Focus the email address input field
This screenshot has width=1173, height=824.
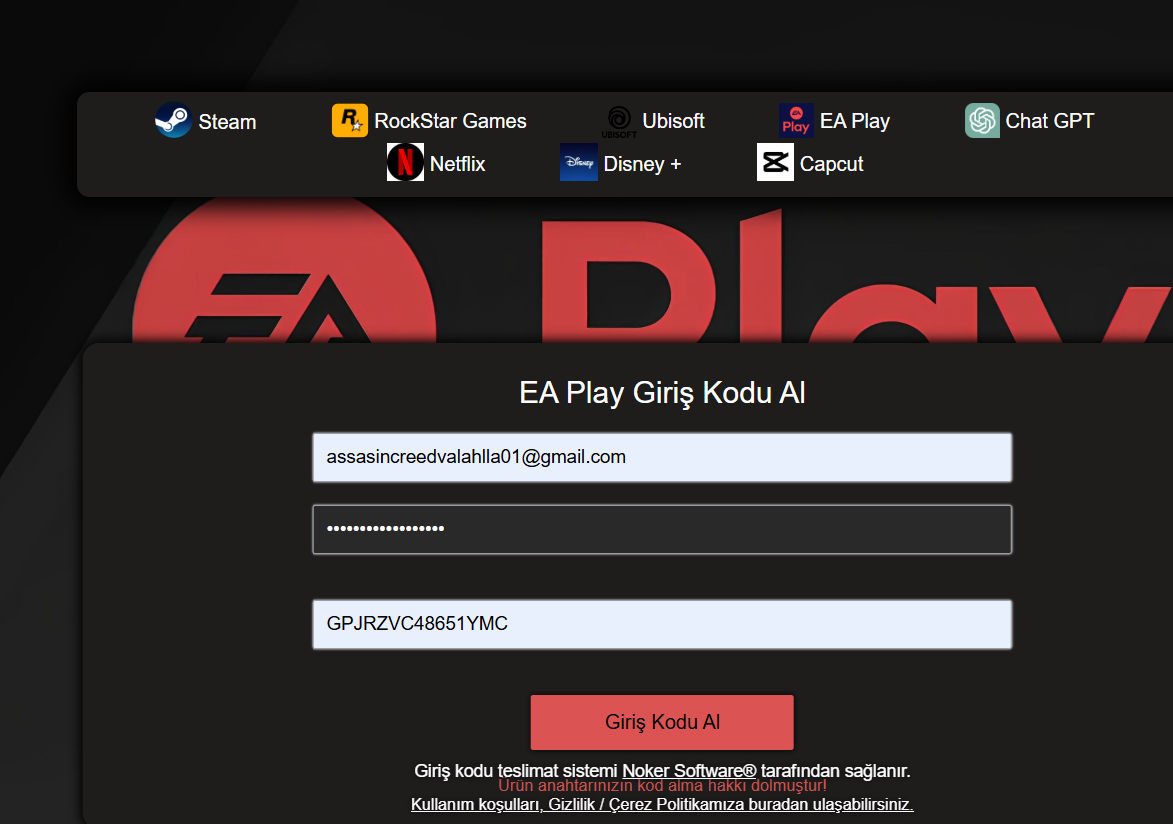tap(662, 457)
